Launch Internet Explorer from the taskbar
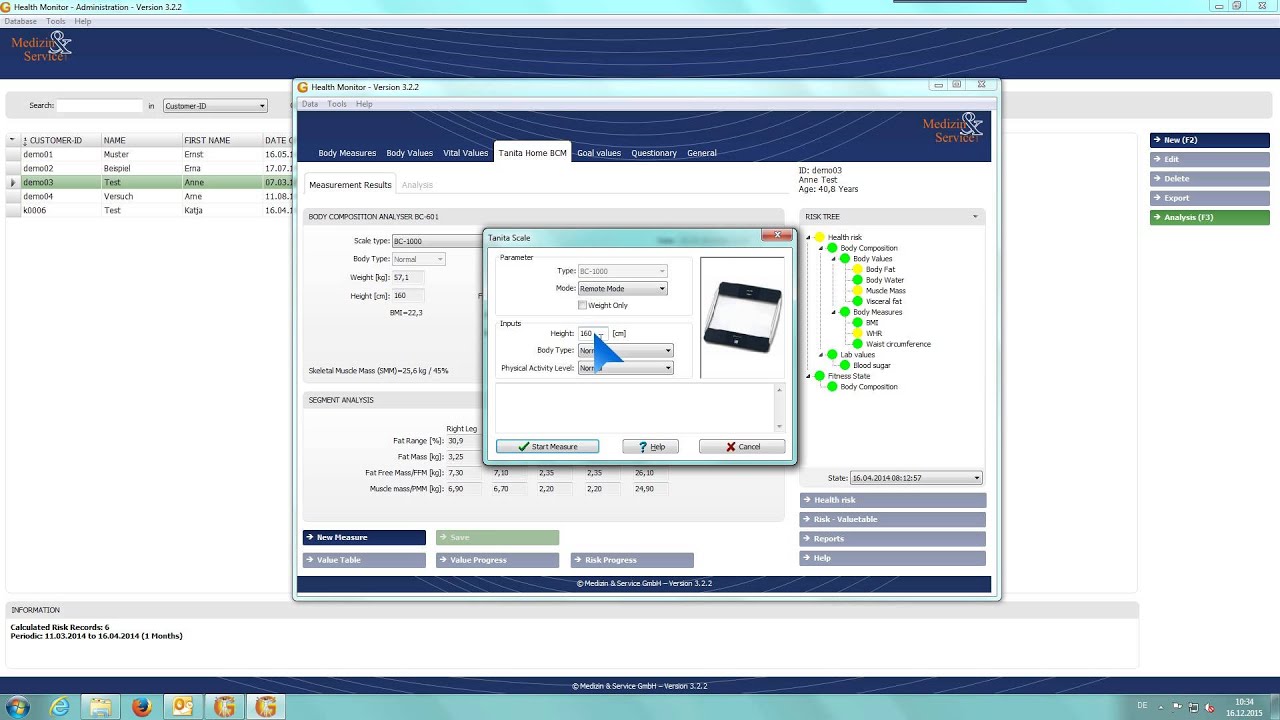The width and height of the screenshot is (1280, 720). coord(60,707)
